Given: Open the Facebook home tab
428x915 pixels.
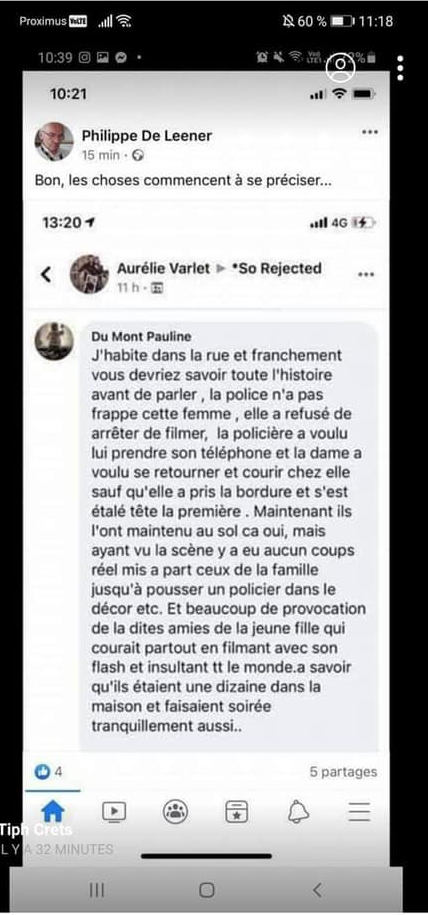Looking at the screenshot, I should click(x=53, y=811).
